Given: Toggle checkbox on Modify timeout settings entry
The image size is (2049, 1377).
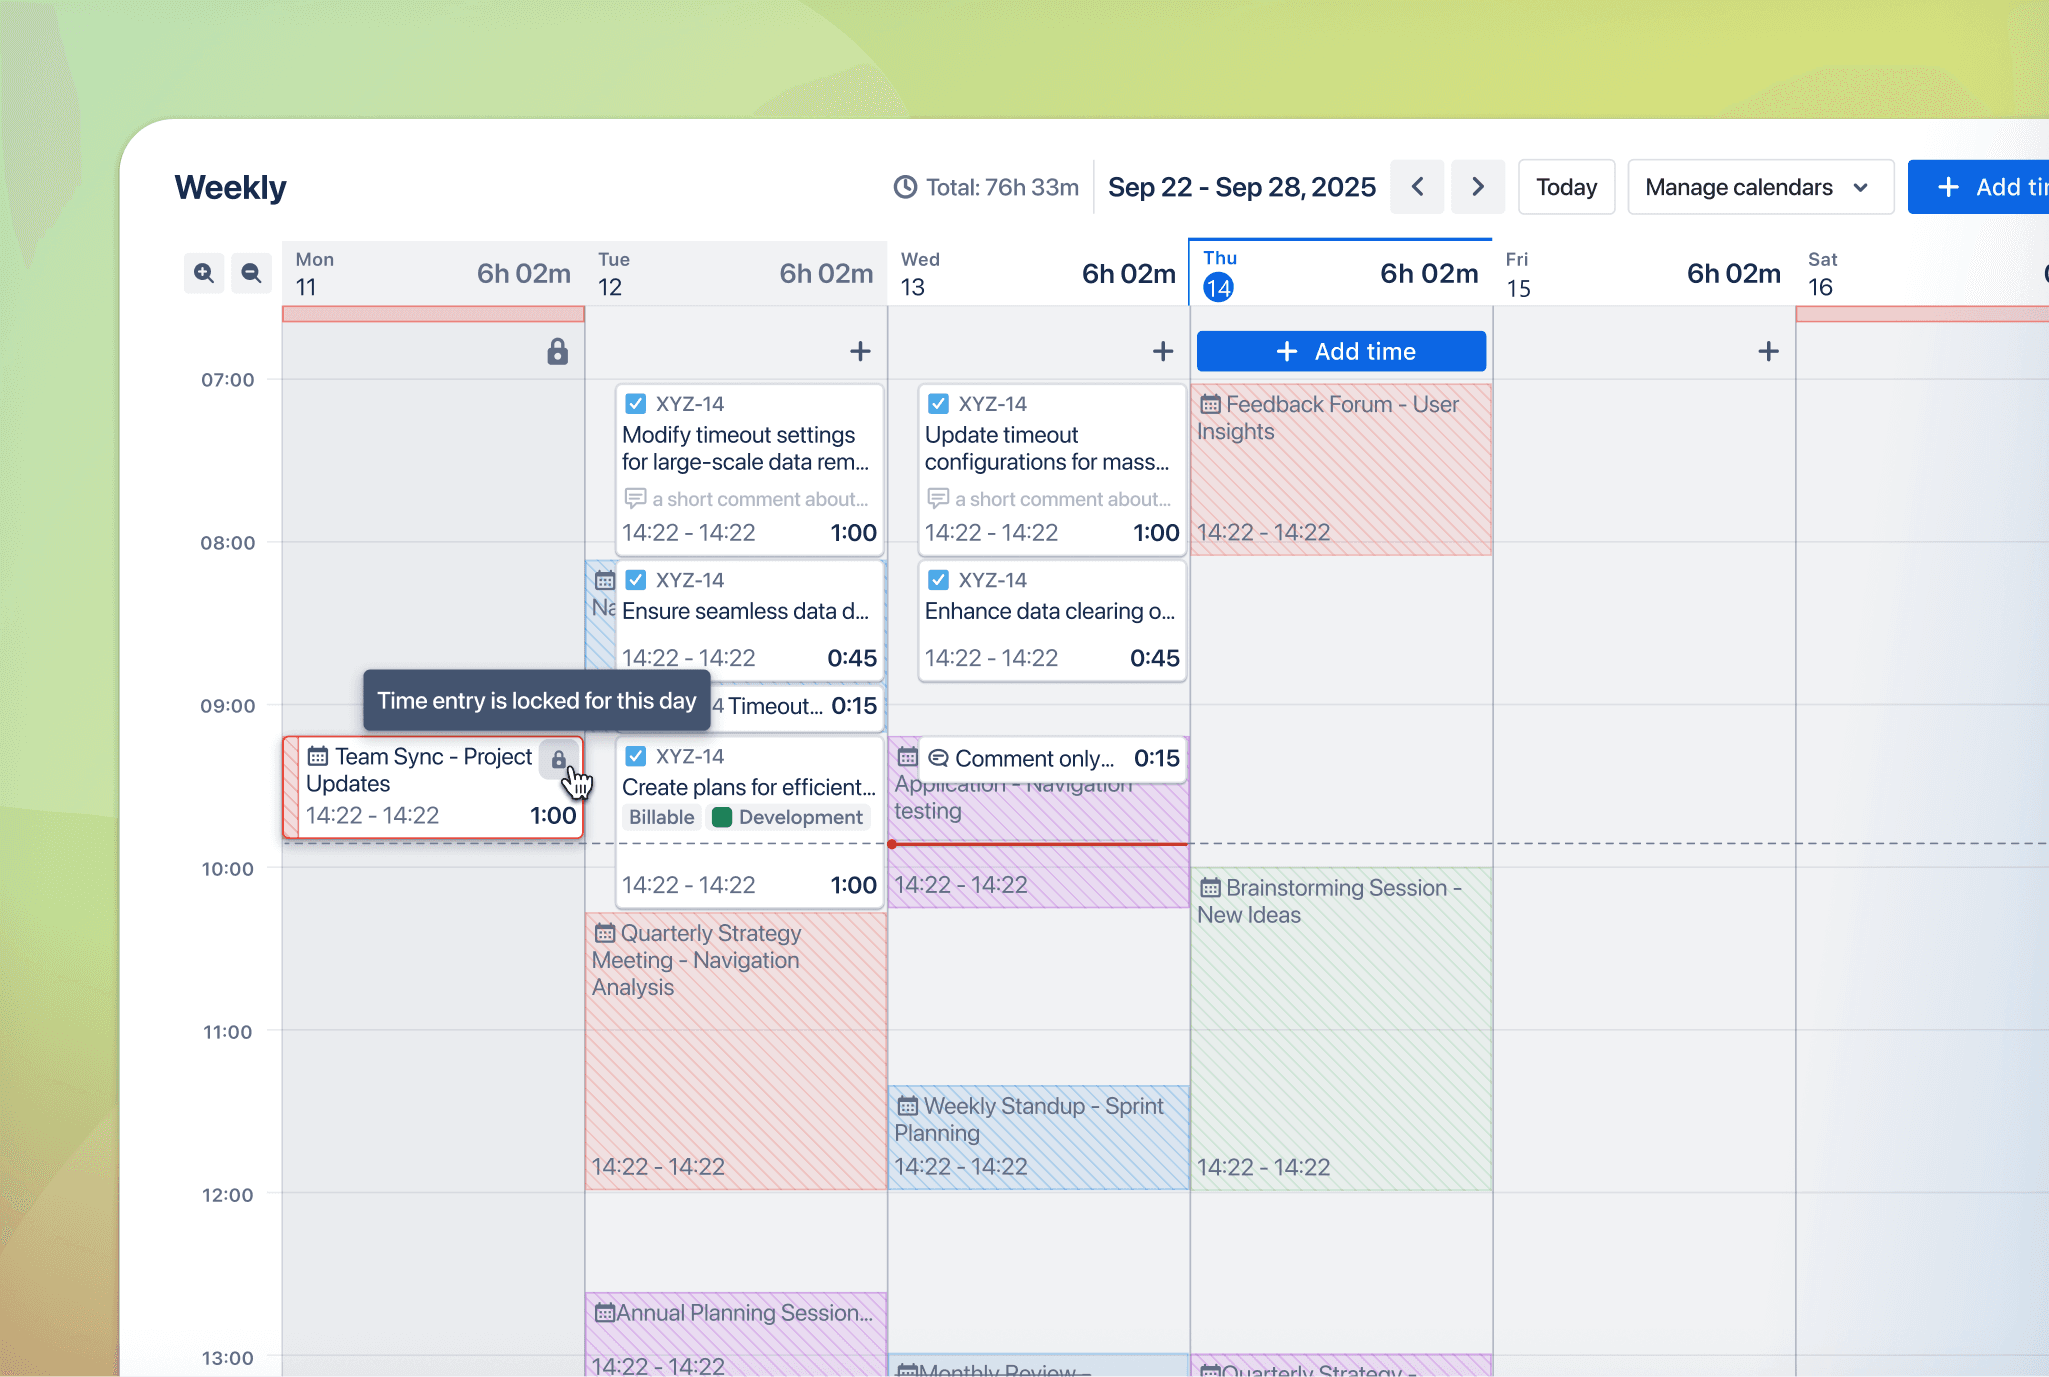Looking at the screenshot, I should coord(635,404).
